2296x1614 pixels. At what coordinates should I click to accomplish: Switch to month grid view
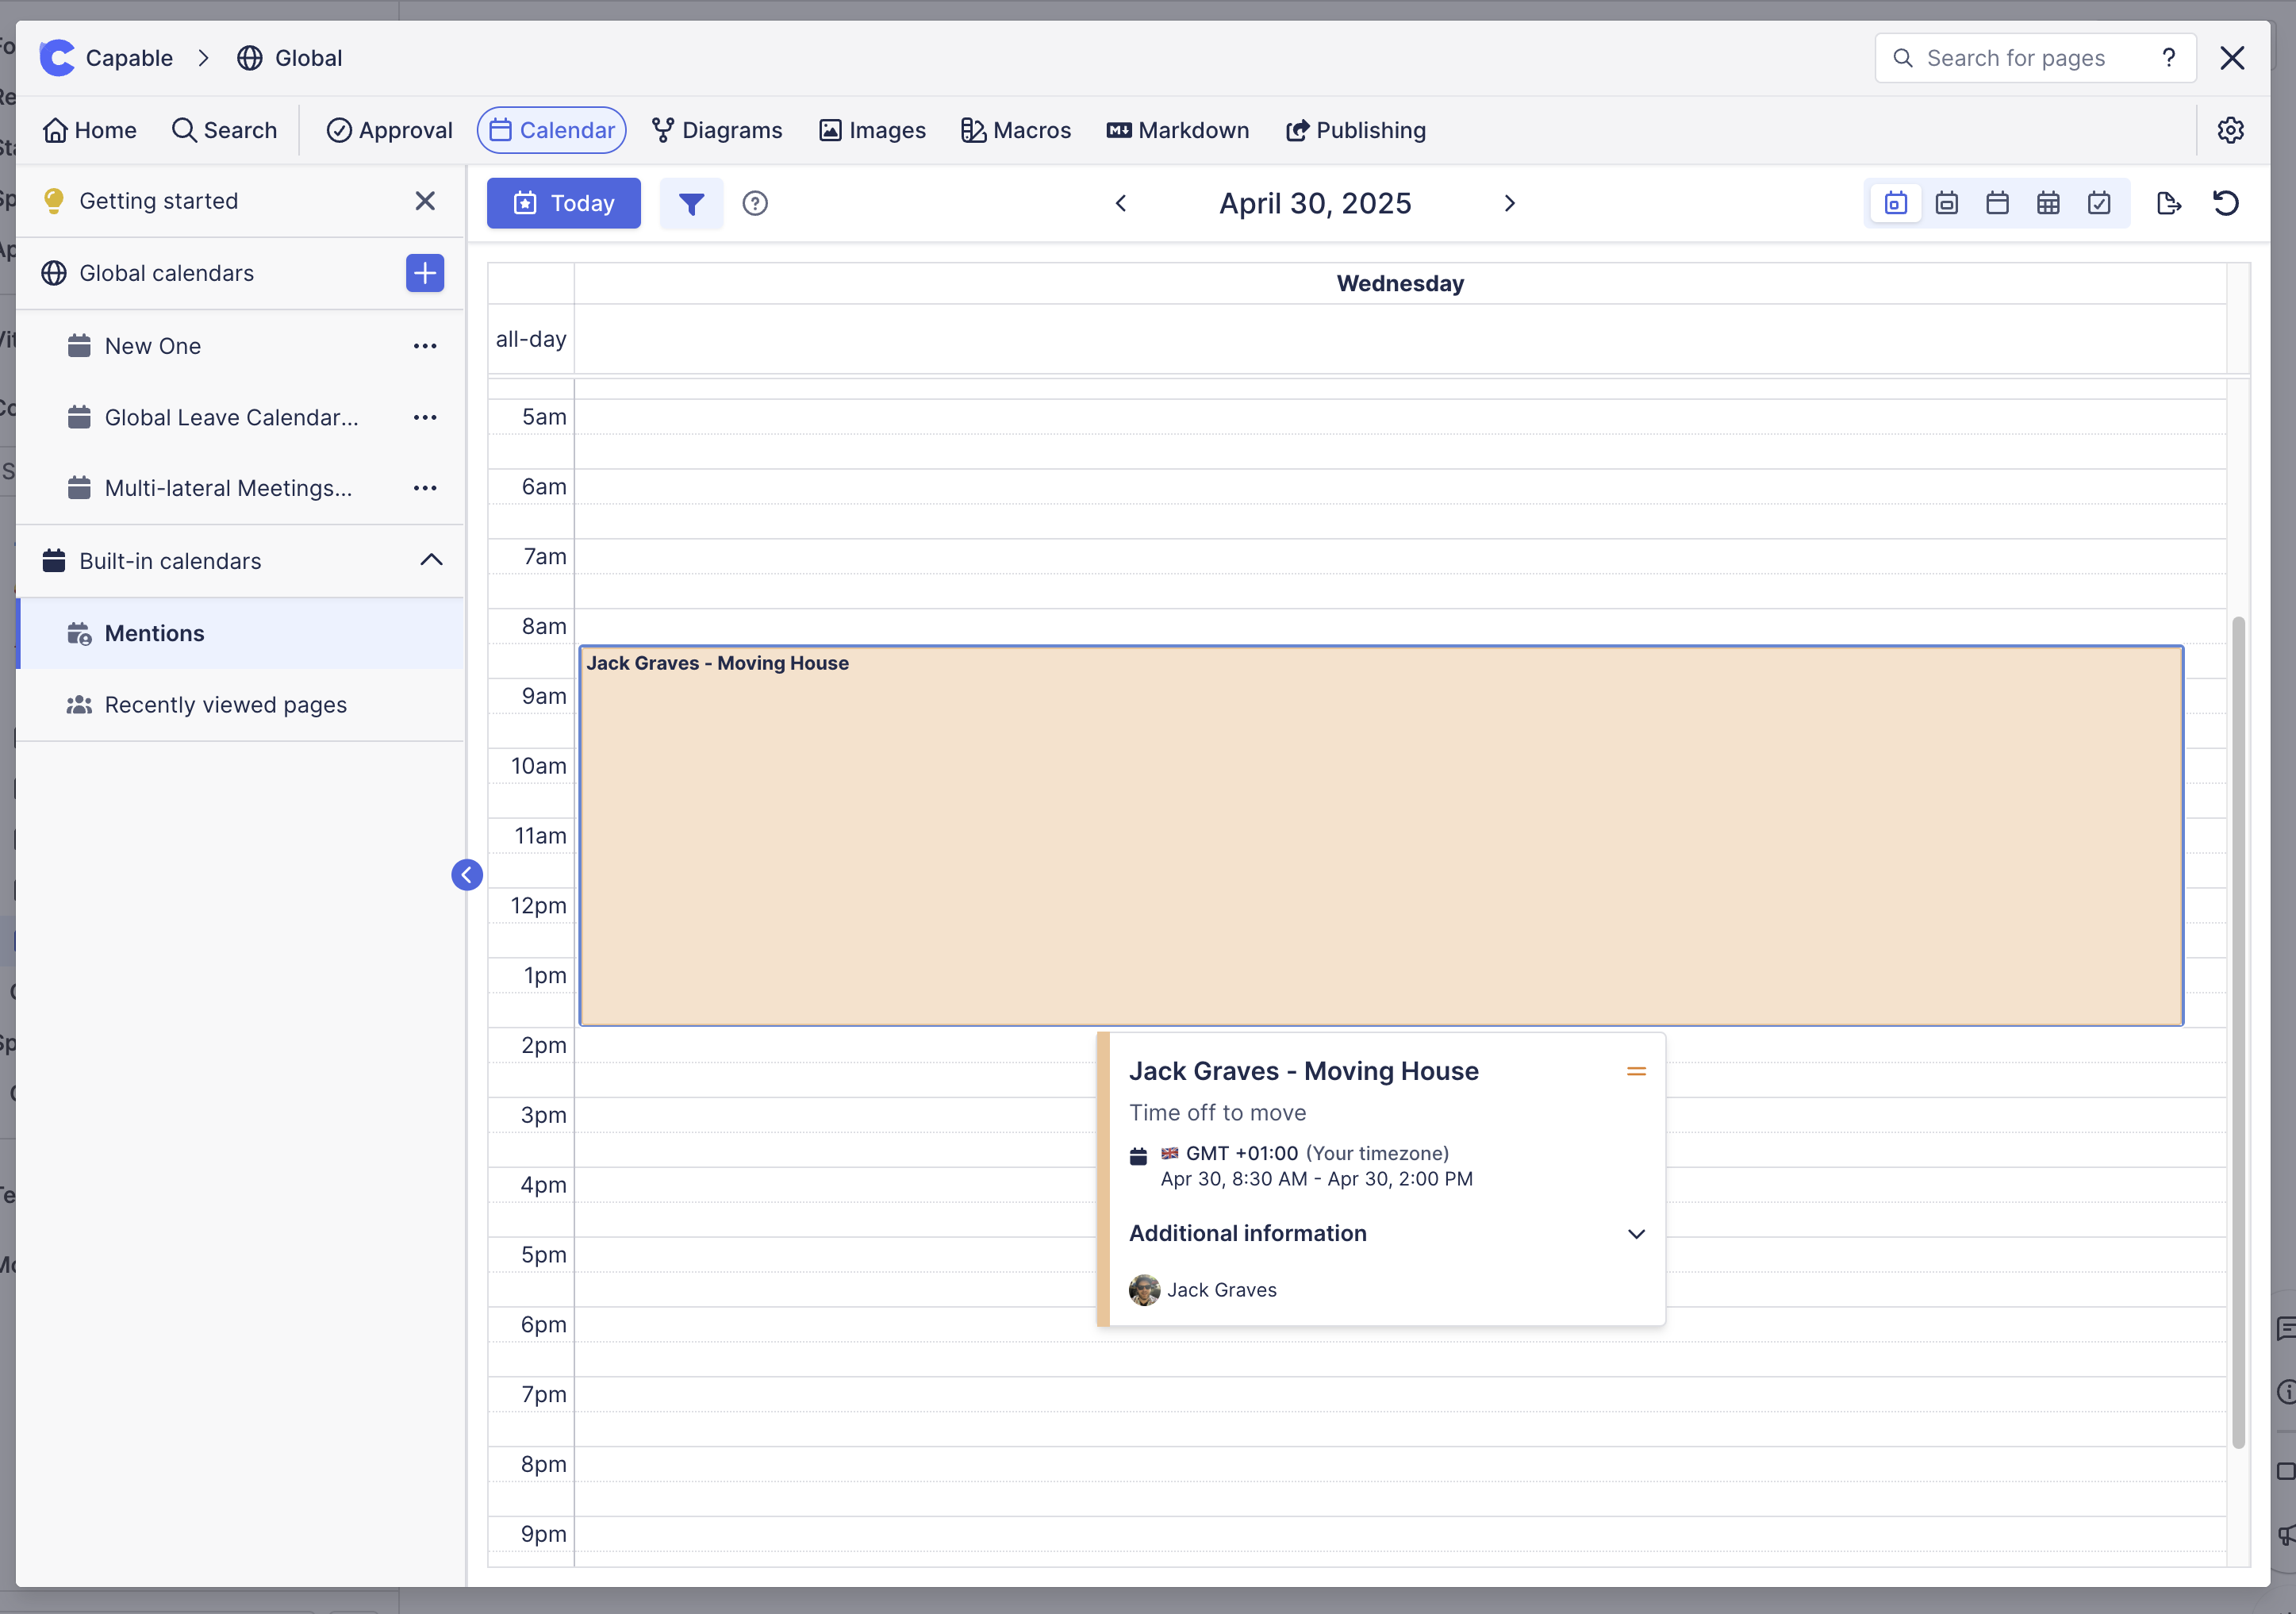point(2048,204)
